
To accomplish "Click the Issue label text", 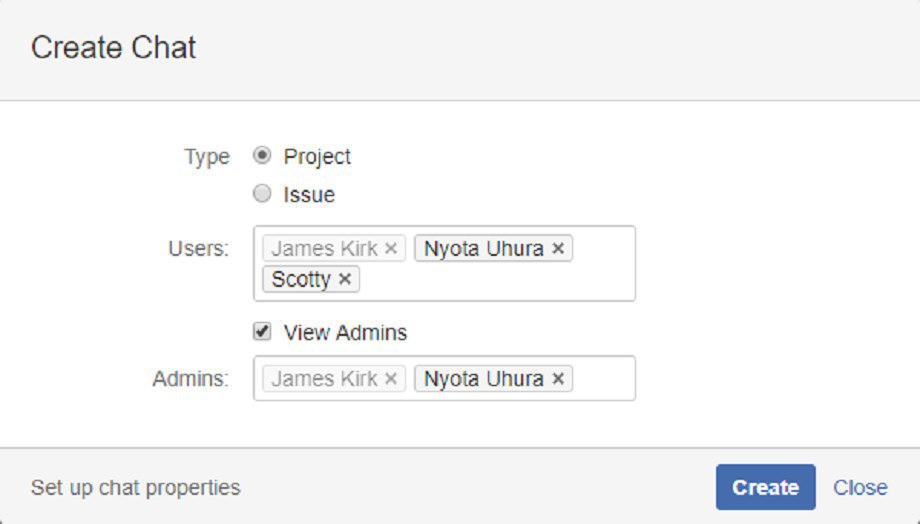I will tap(309, 195).
